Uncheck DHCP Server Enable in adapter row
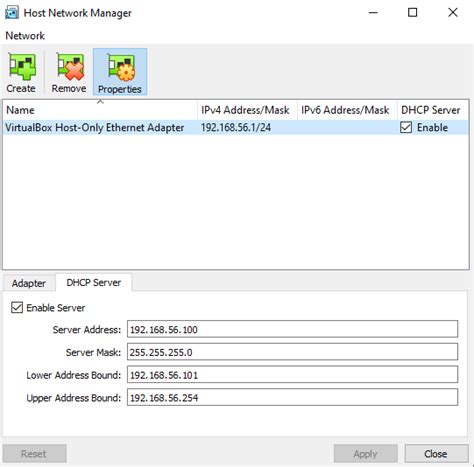 click(x=406, y=128)
